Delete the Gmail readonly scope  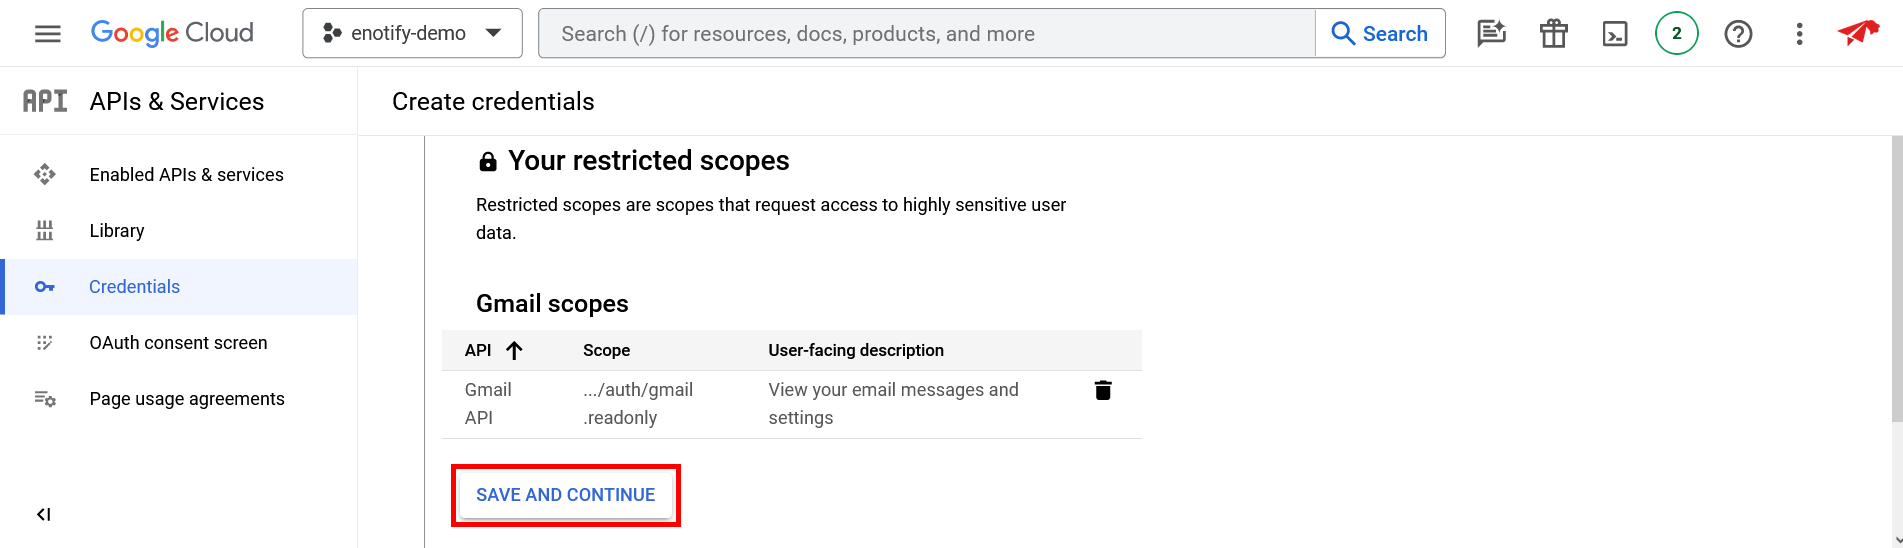click(1103, 390)
